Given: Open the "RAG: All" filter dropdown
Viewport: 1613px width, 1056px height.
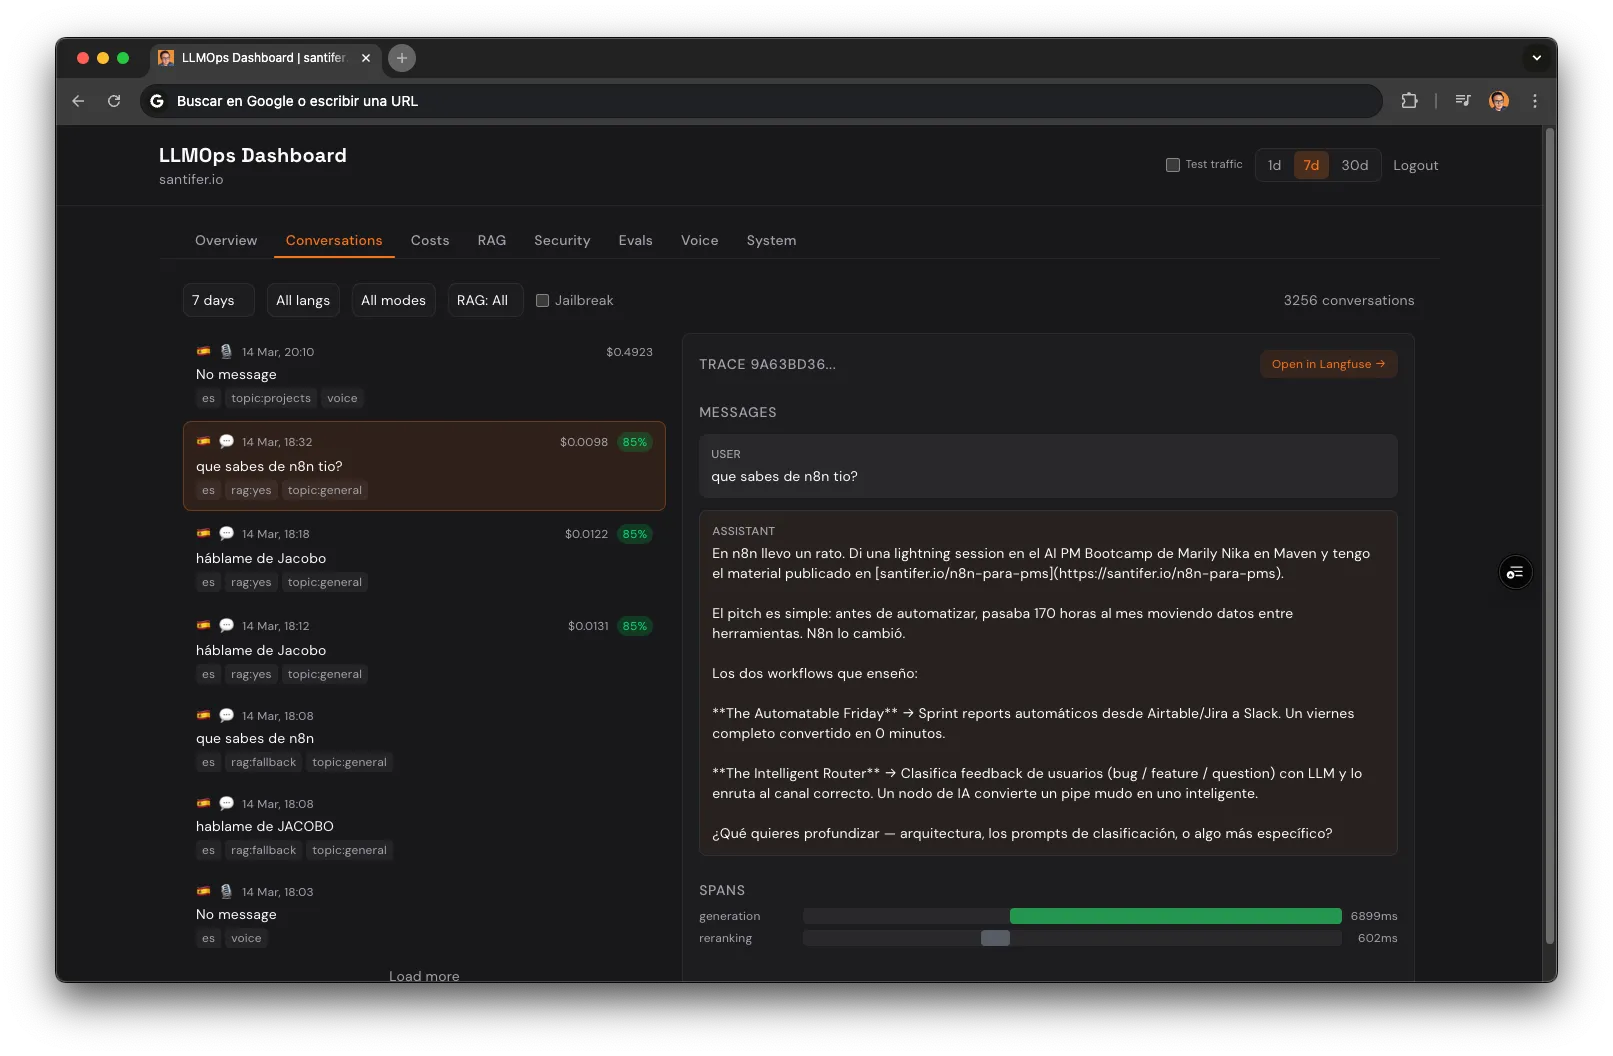Looking at the screenshot, I should pos(484,300).
